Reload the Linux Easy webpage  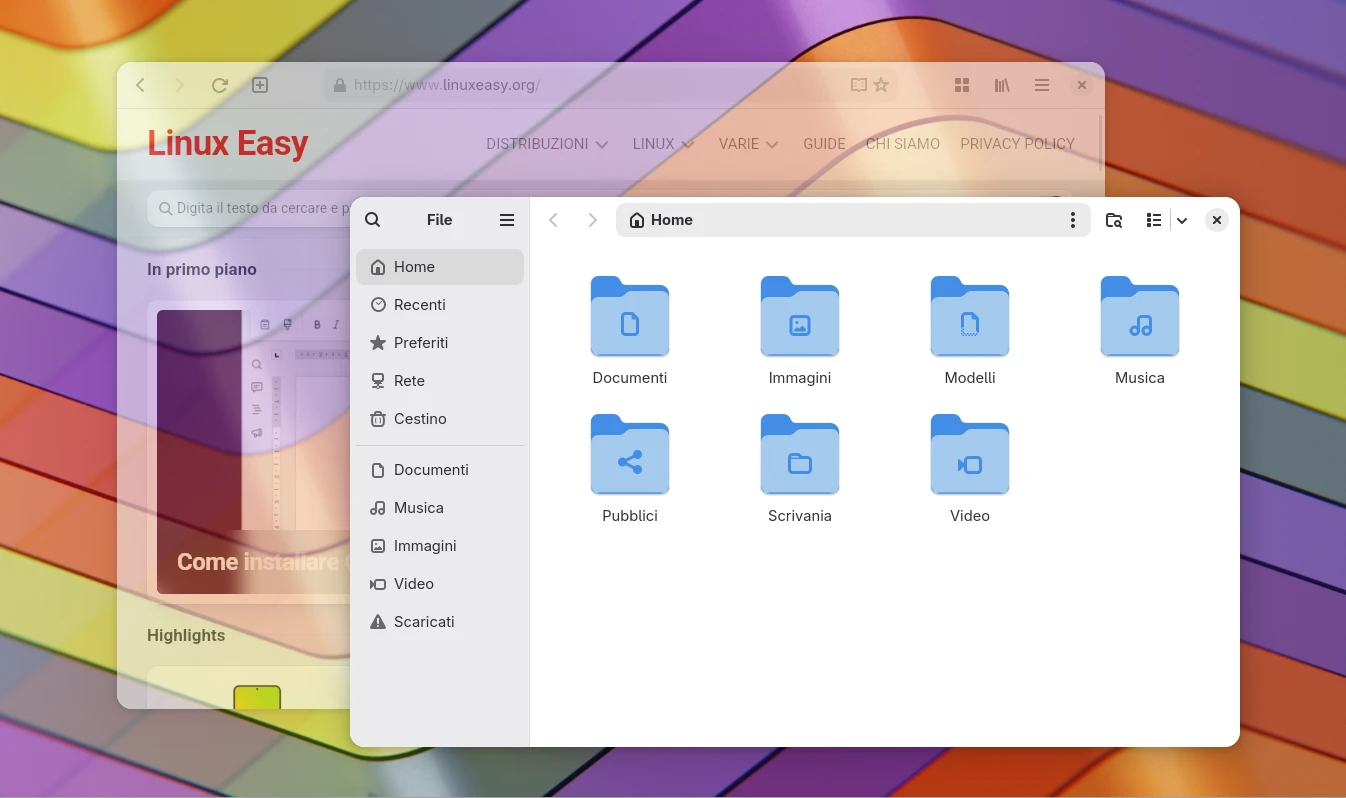click(219, 85)
